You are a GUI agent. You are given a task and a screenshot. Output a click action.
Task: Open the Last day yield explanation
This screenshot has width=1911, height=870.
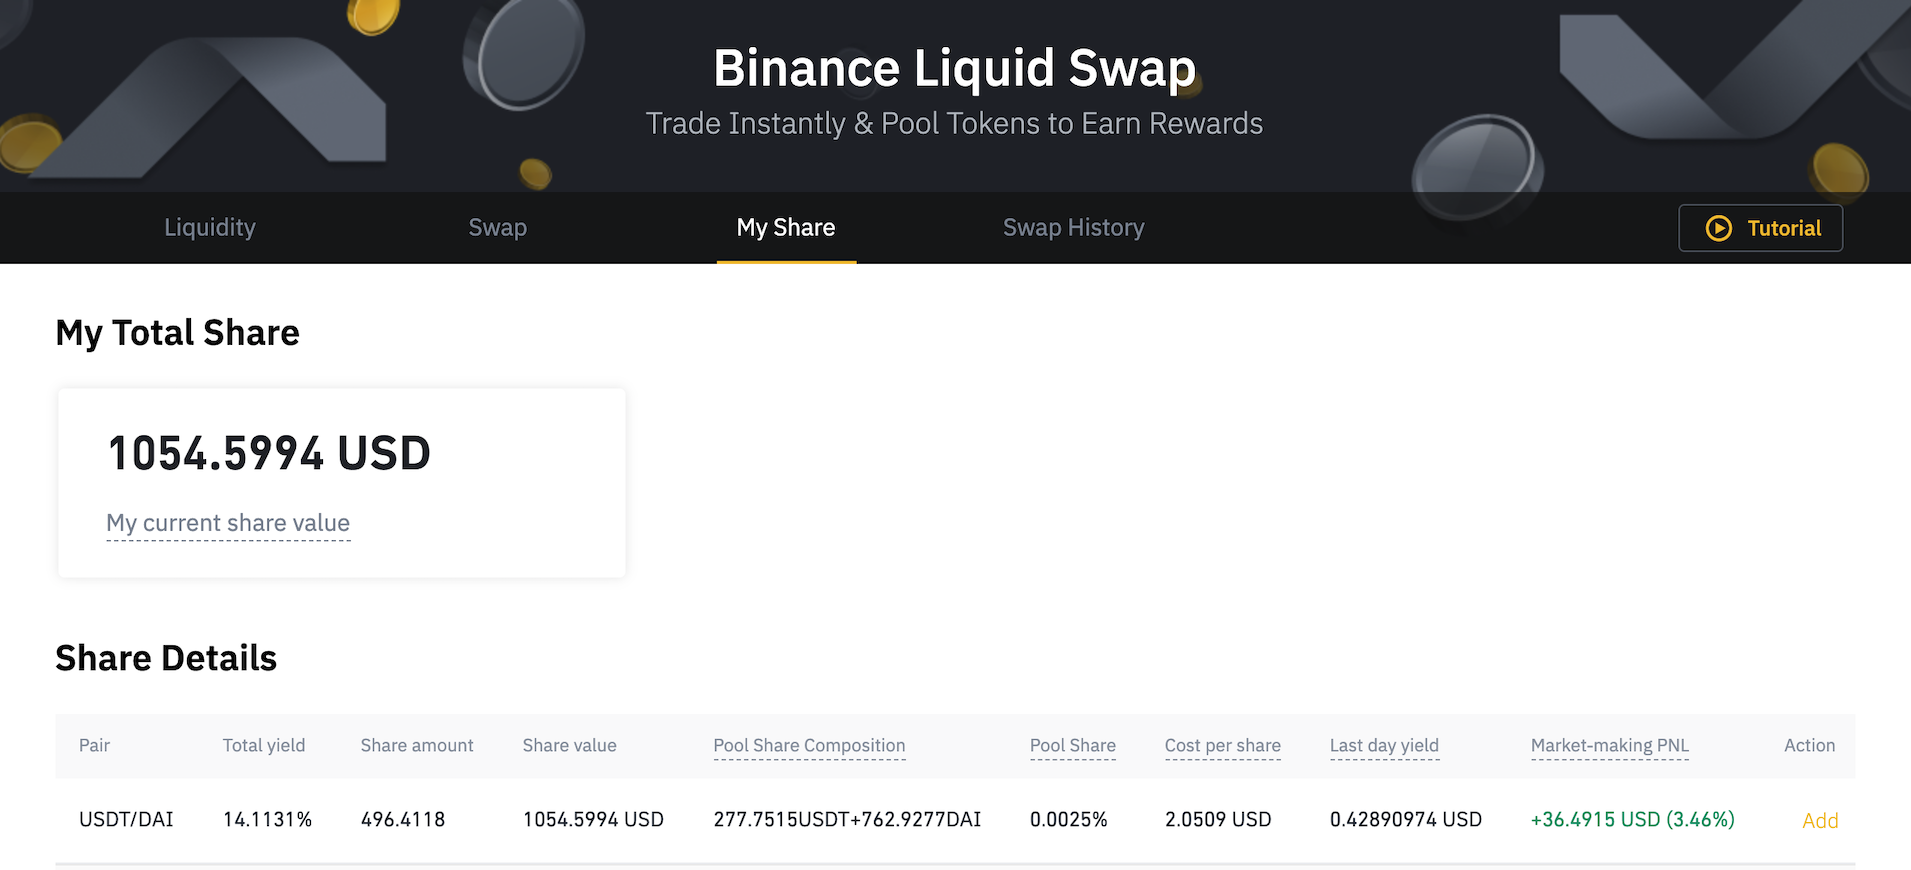[x=1384, y=746]
